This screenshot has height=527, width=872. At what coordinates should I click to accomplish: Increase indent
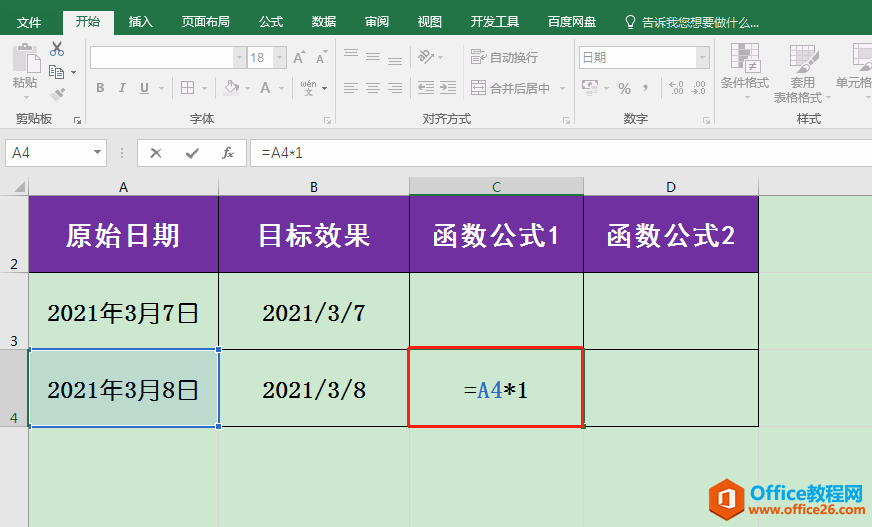[448, 88]
